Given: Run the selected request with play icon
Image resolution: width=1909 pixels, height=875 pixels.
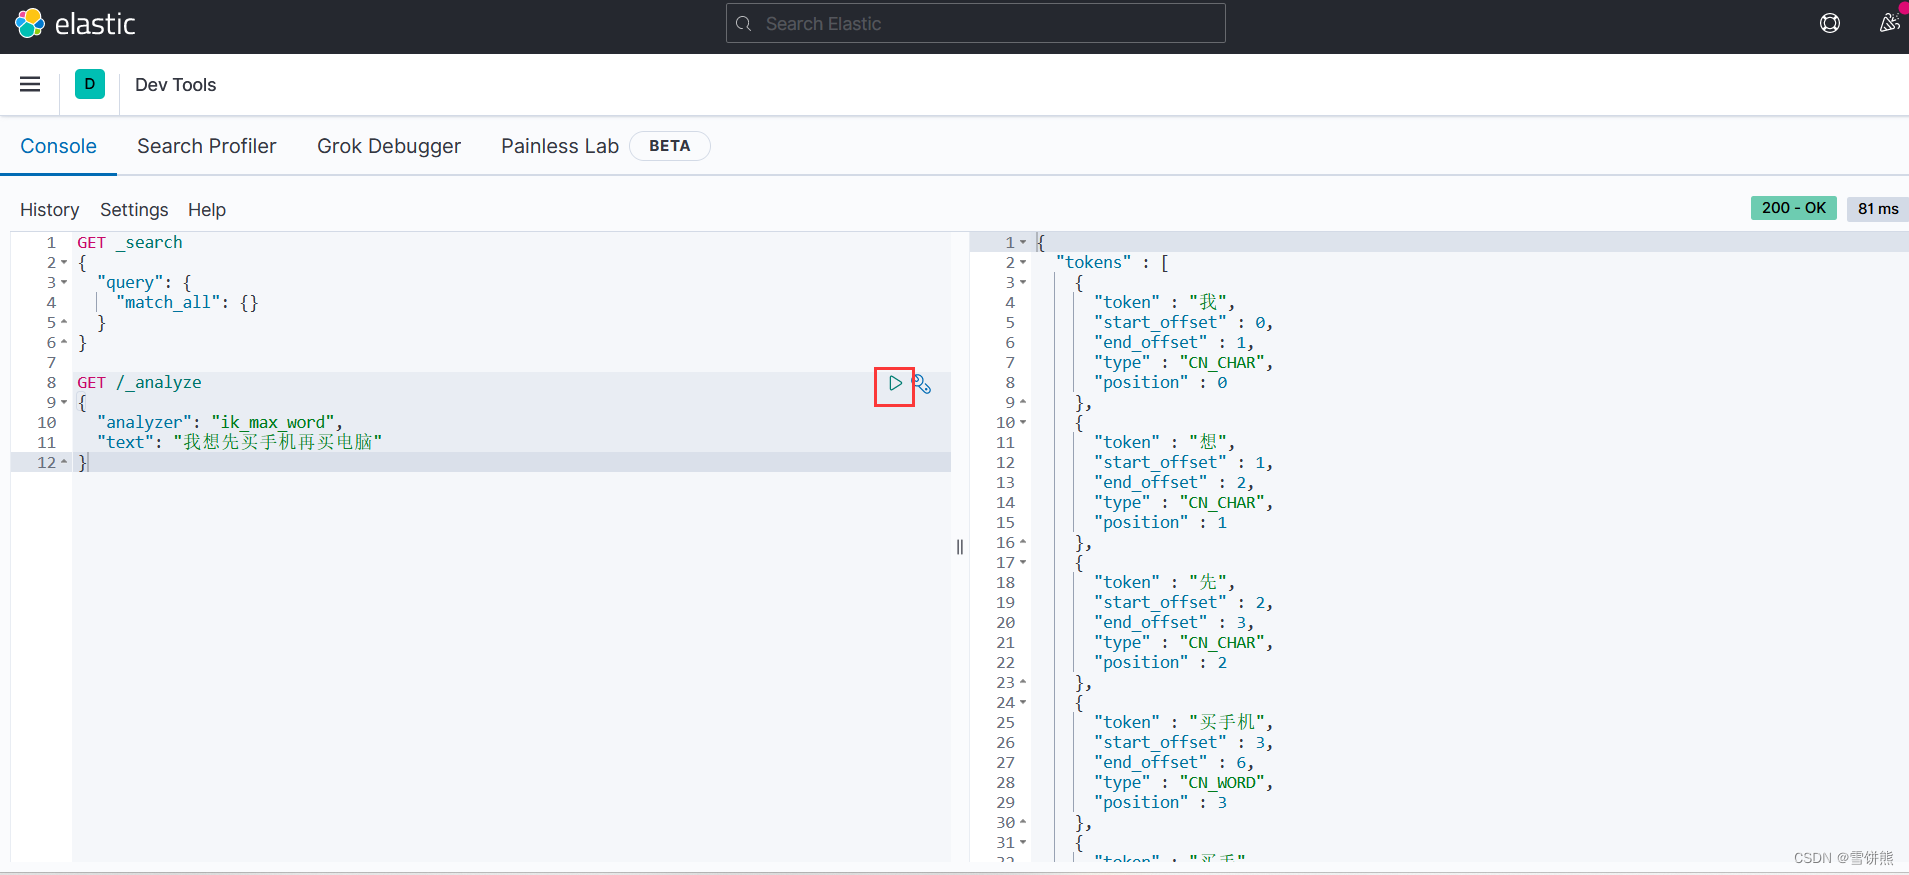Looking at the screenshot, I should click(x=895, y=383).
